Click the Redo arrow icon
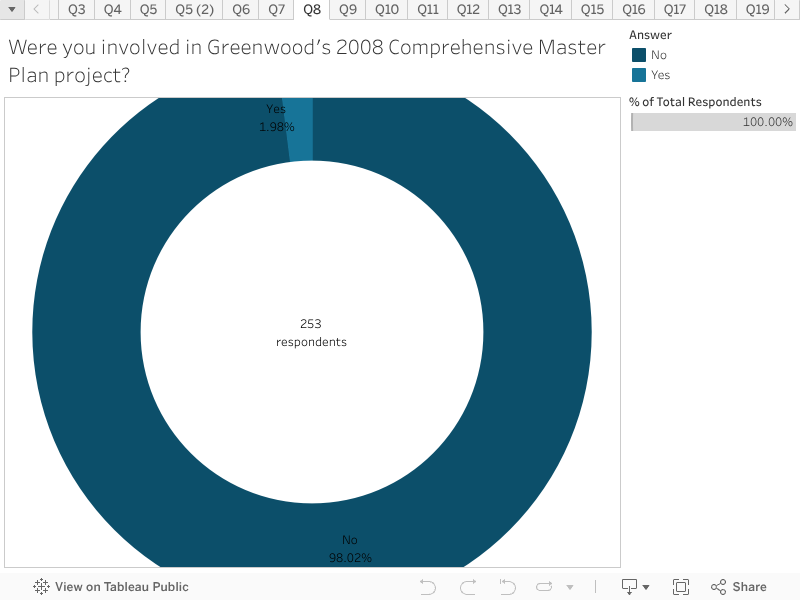 (x=468, y=587)
